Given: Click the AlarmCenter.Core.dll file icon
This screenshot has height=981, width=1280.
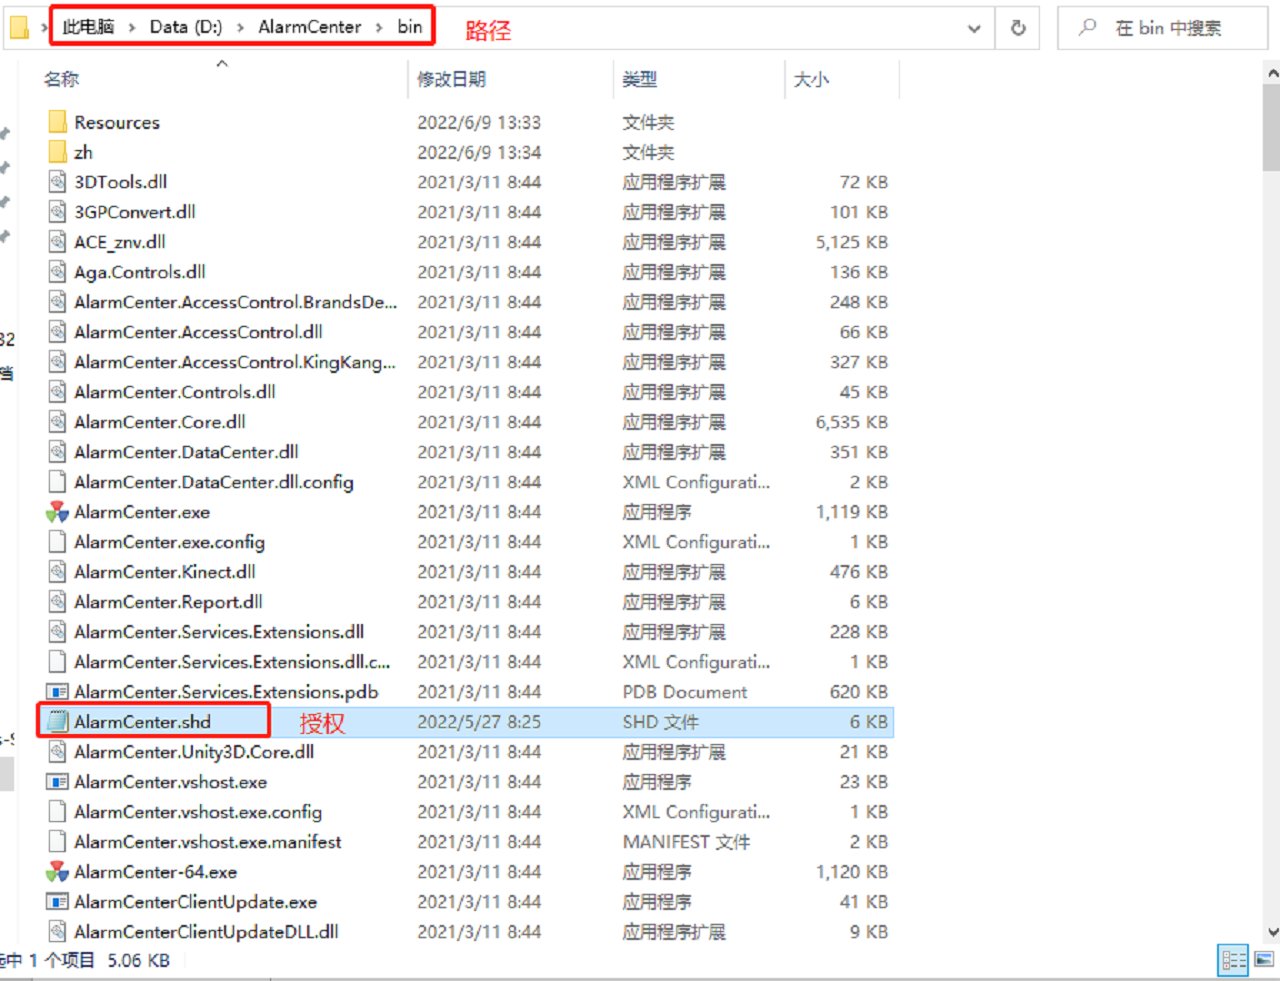Looking at the screenshot, I should point(57,422).
